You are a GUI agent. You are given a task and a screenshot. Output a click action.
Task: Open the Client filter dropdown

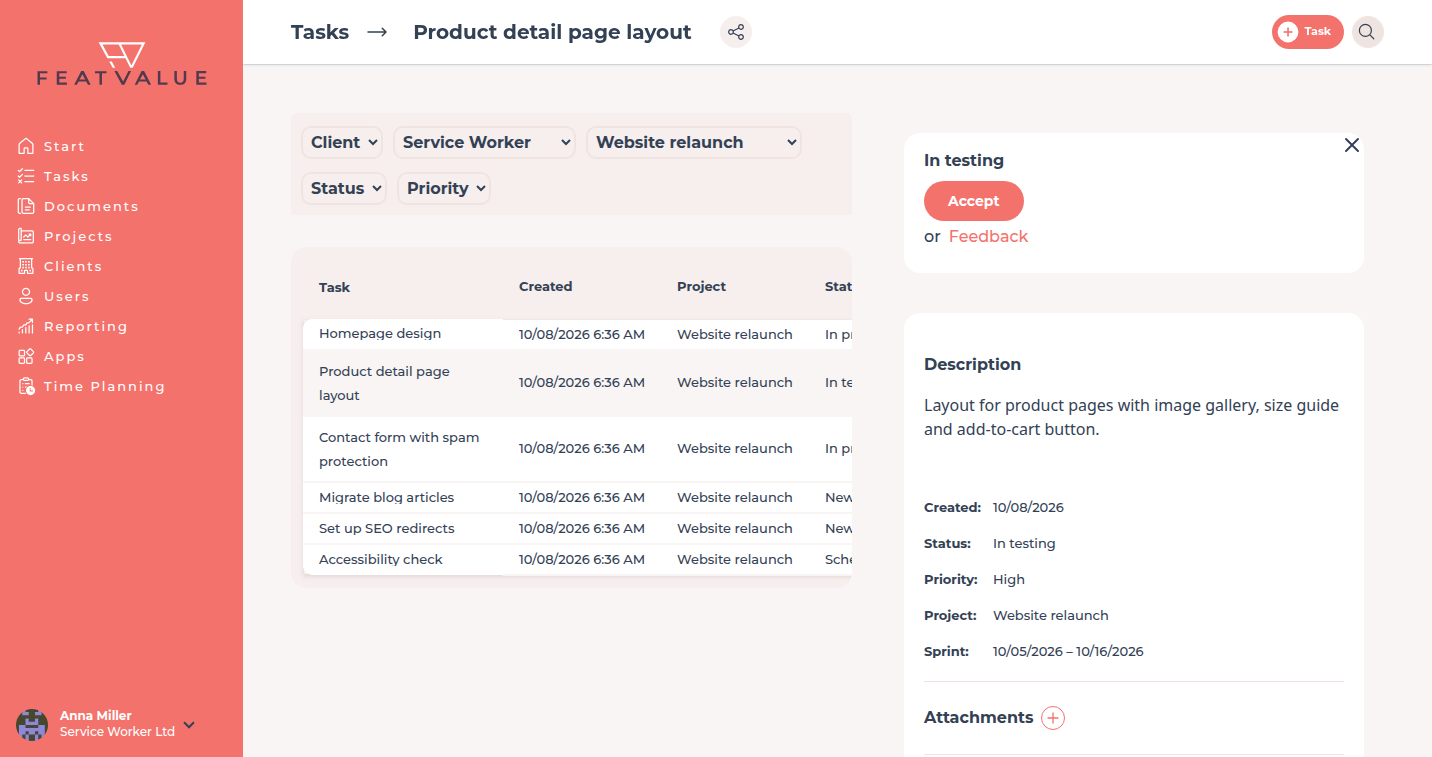(343, 142)
